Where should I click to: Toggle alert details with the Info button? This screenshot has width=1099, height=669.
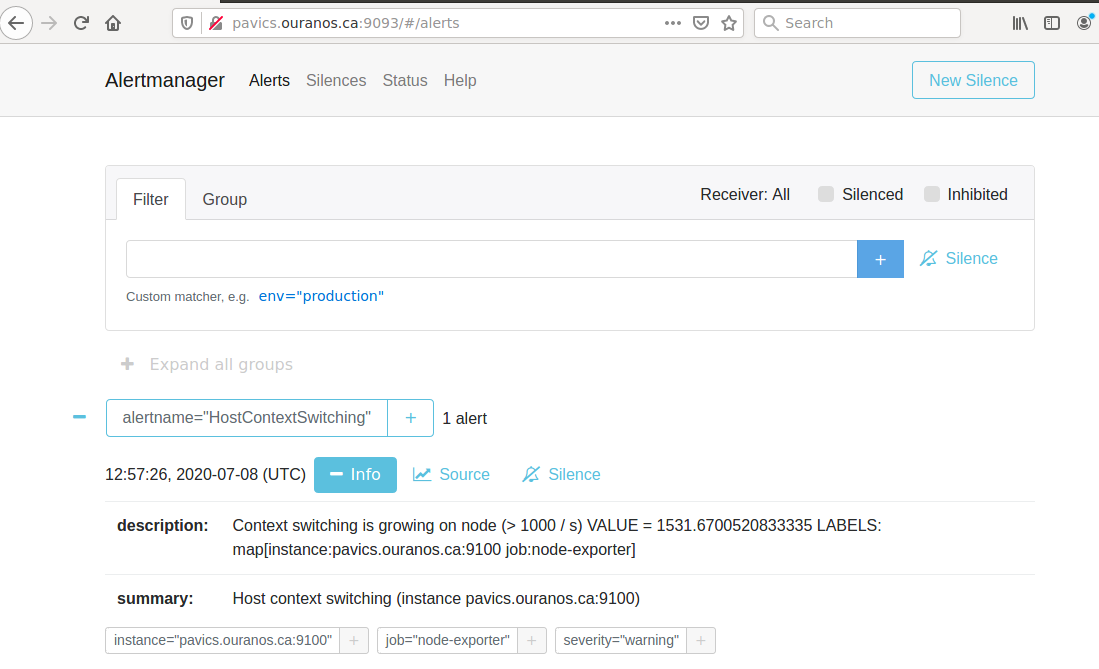[355, 474]
